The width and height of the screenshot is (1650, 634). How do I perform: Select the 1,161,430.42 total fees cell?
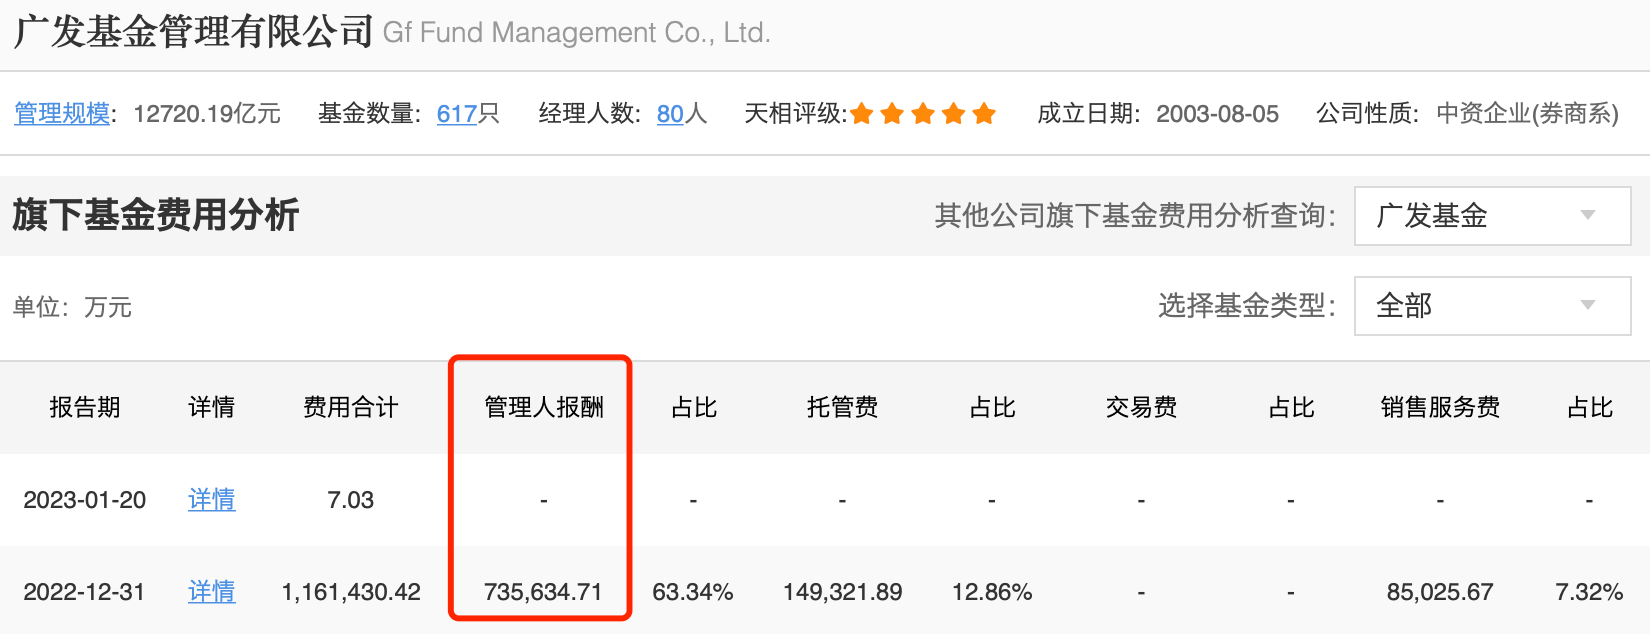pyautogui.click(x=351, y=592)
